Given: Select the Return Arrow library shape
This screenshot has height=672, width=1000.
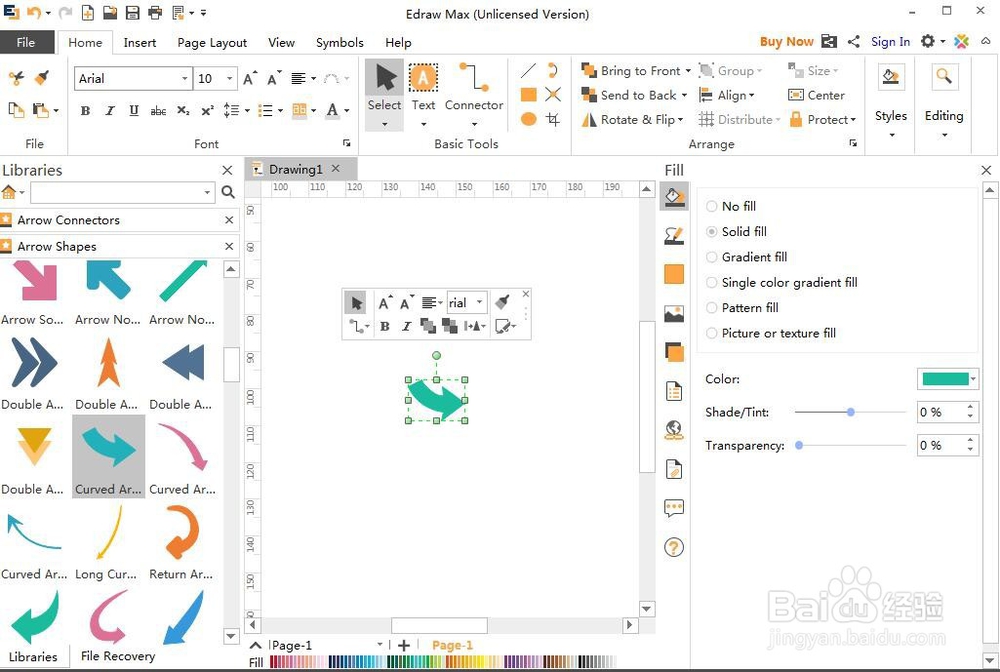Looking at the screenshot, I should (182, 541).
